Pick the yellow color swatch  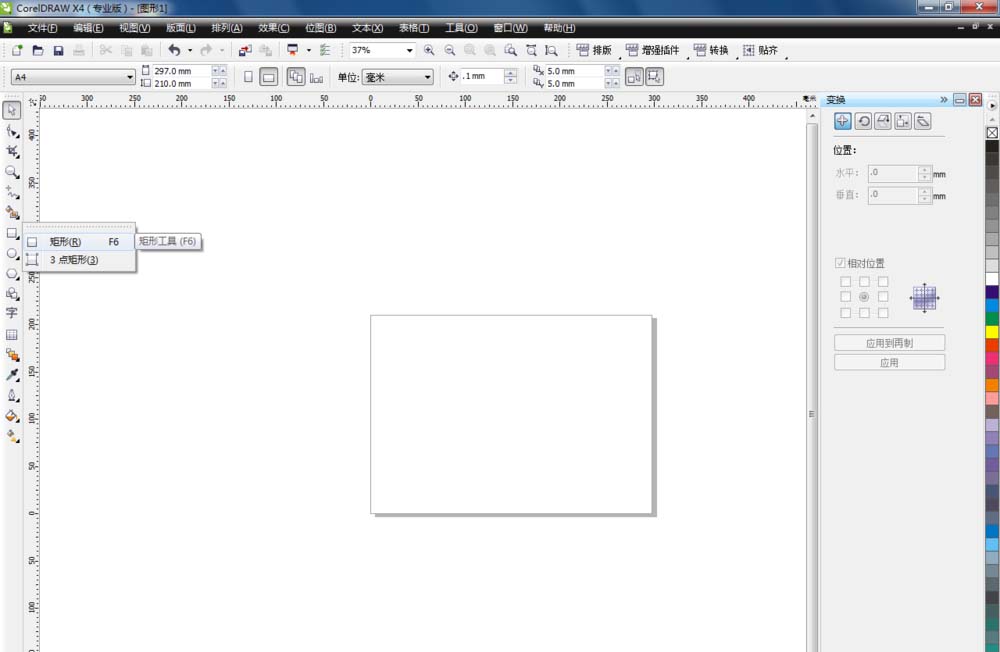click(992, 332)
